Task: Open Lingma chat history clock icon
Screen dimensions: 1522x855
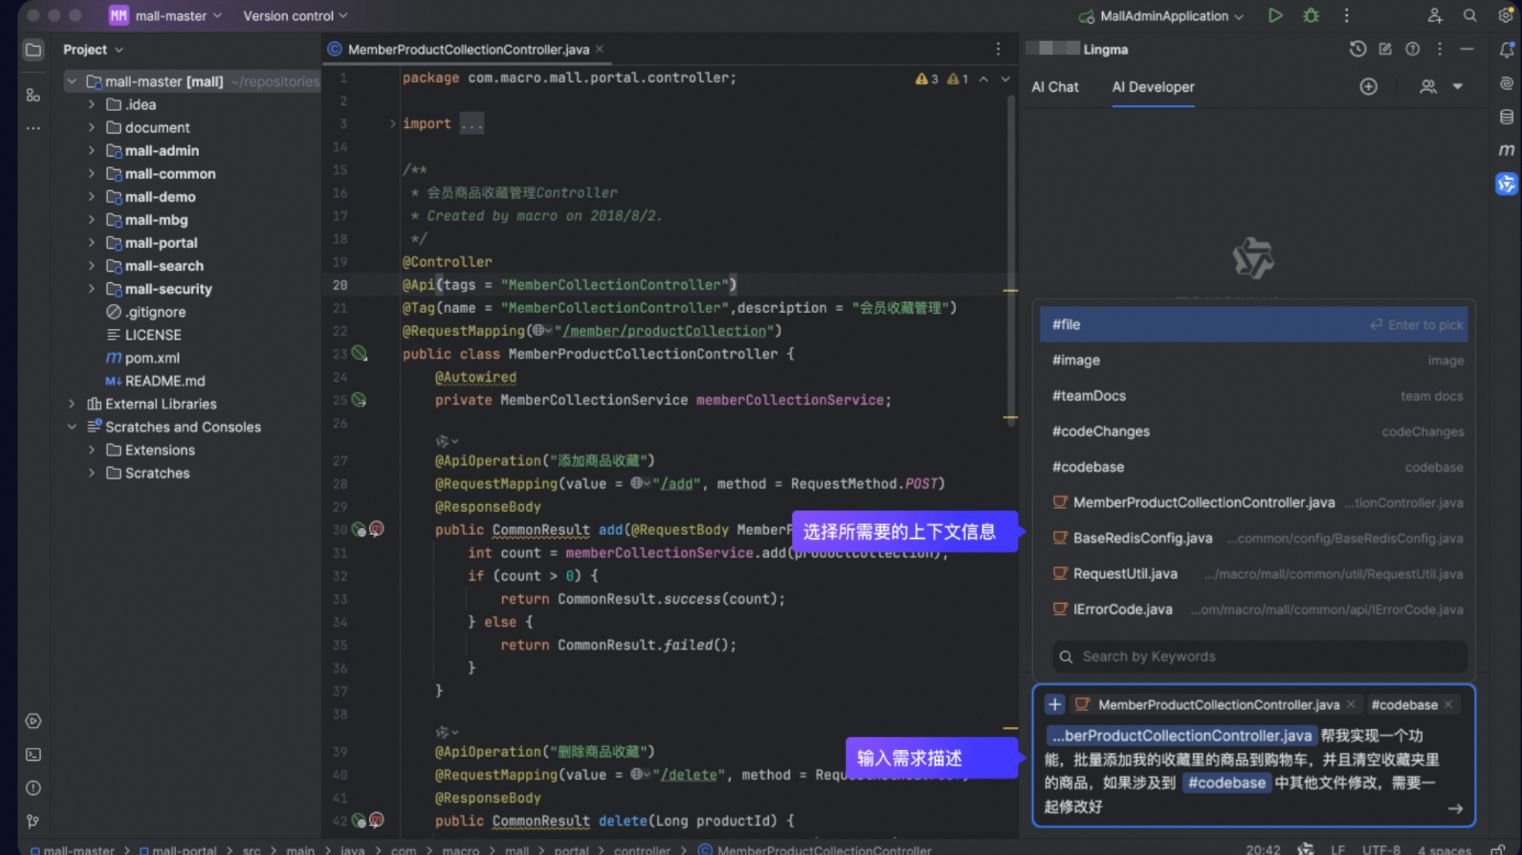Action: click(1357, 49)
